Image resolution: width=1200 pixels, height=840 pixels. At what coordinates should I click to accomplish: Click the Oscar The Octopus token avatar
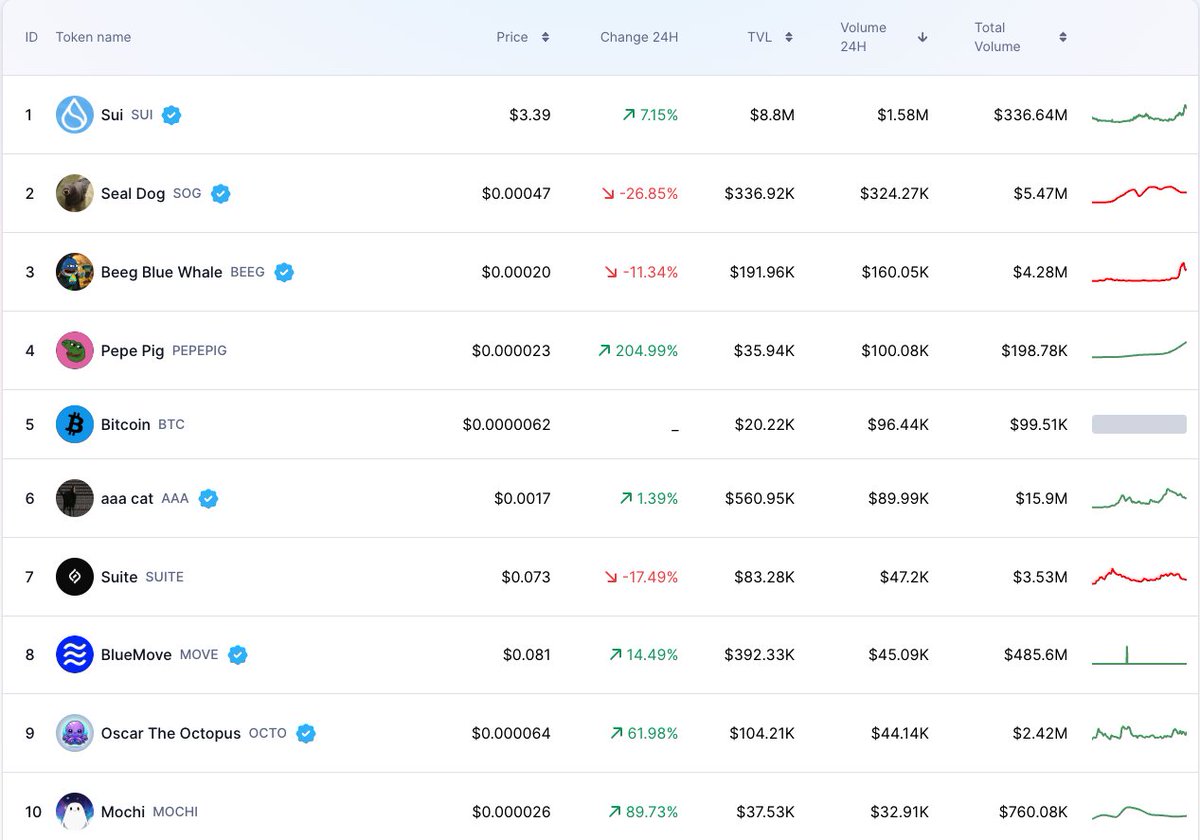tap(75, 733)
